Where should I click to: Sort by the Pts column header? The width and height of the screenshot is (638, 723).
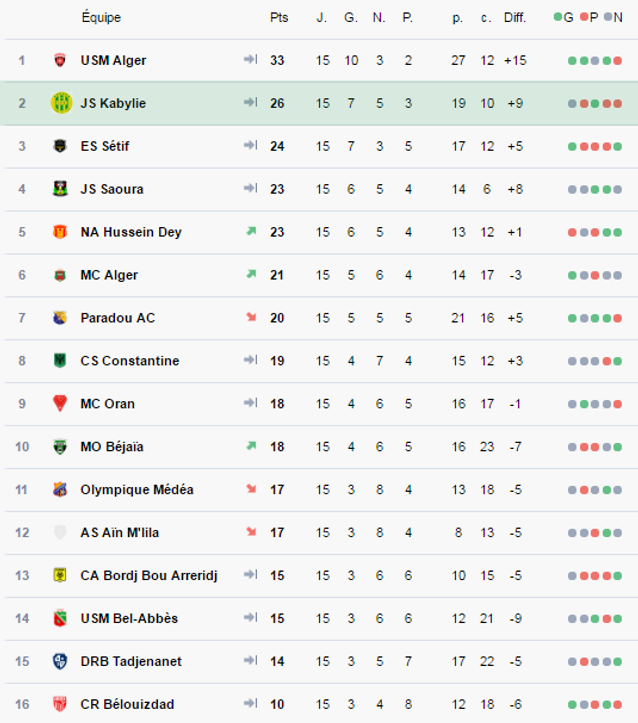tap(279, 18)
